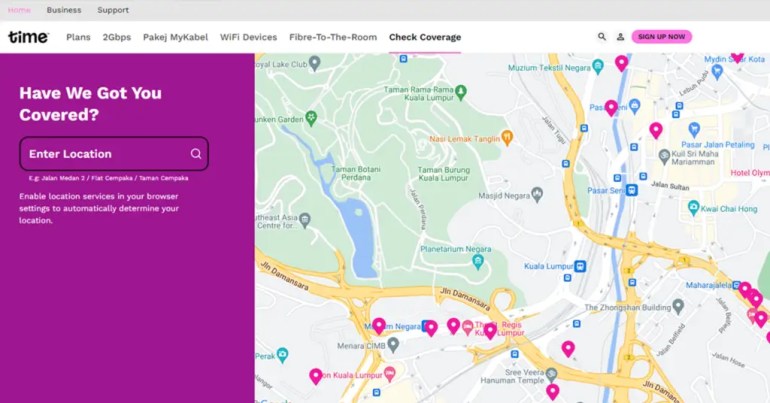The height and width of the screenshot is (403, 770).
Task: Click the Taman Botani Perdana label
Action: point(356,173)
